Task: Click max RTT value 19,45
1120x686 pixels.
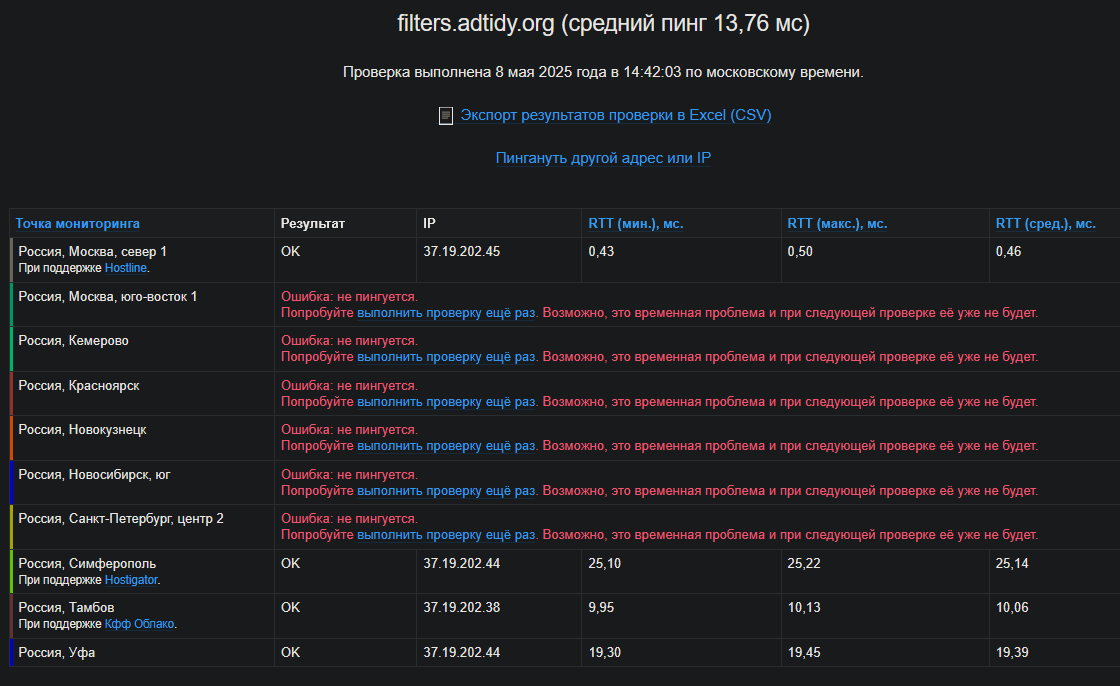Action: [x=804, y=652]
